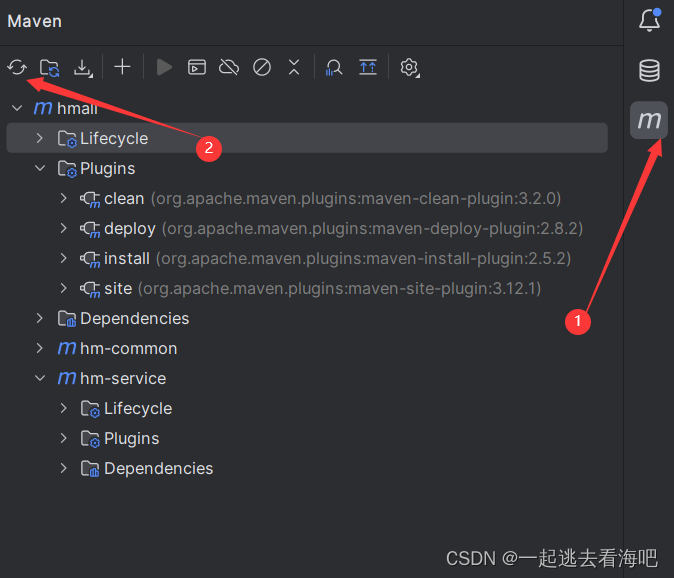Screen dimensions: 674x578
Task: Expand the hm-common module
Action: 40,348
